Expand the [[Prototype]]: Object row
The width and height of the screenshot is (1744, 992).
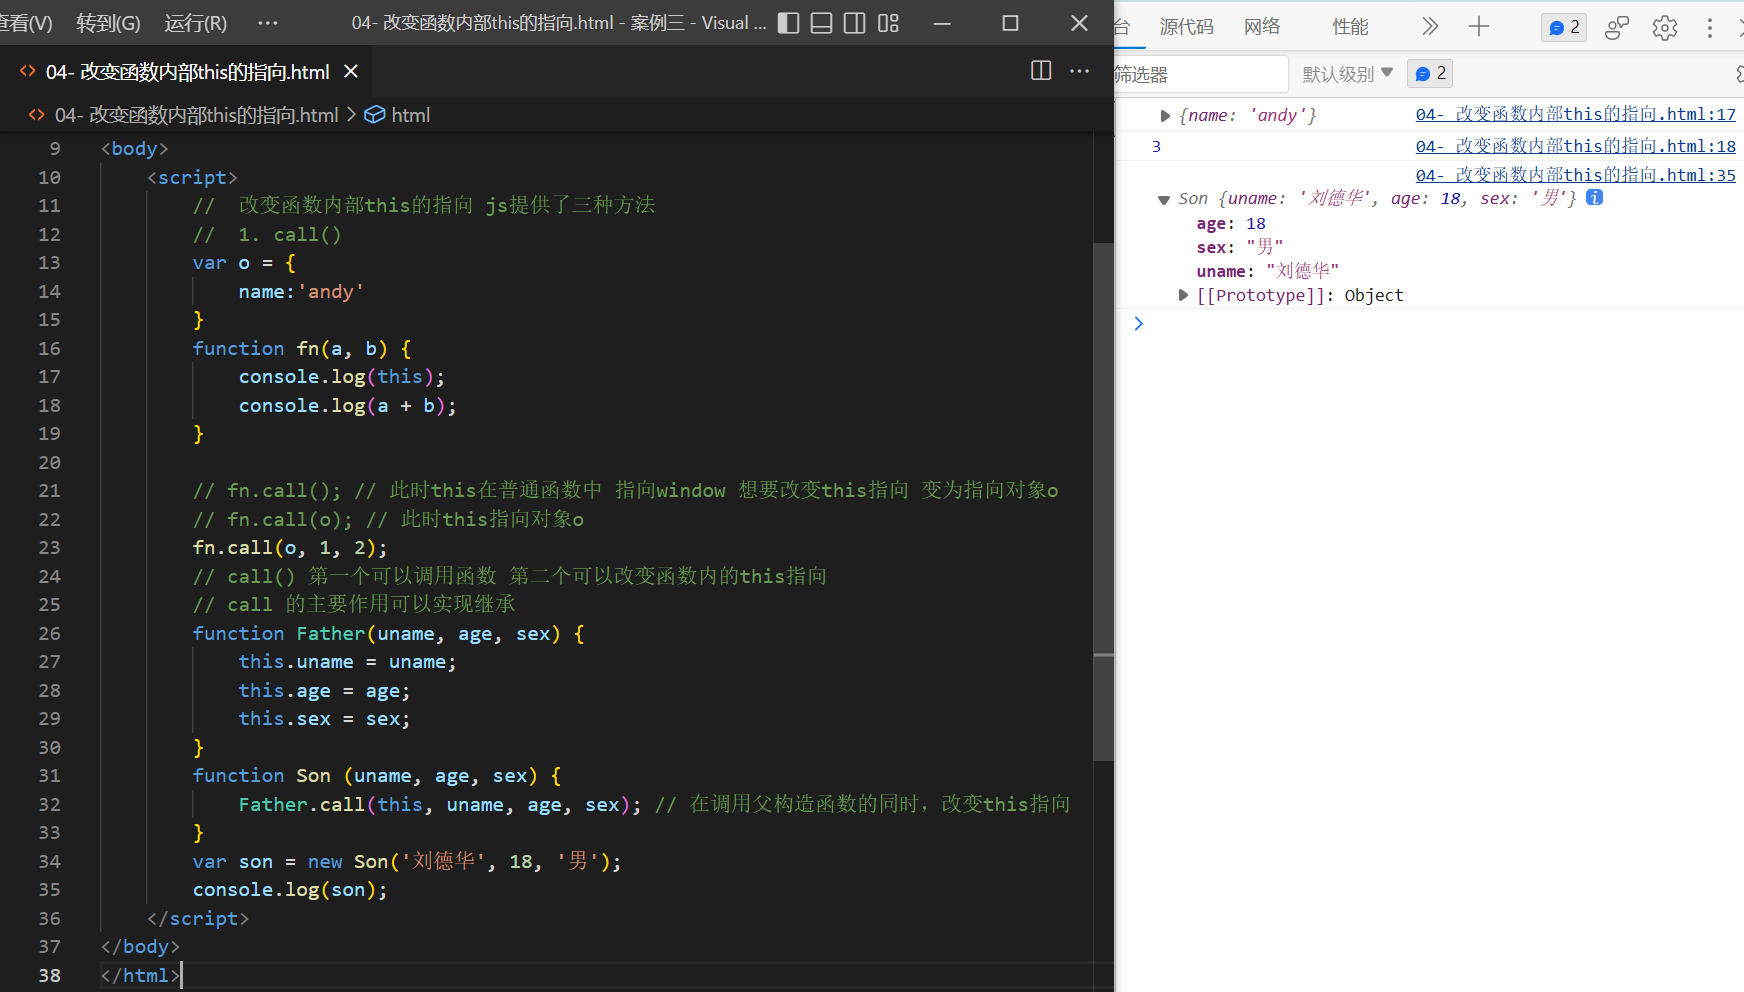pyautogui.click(x=1183, y=295)
